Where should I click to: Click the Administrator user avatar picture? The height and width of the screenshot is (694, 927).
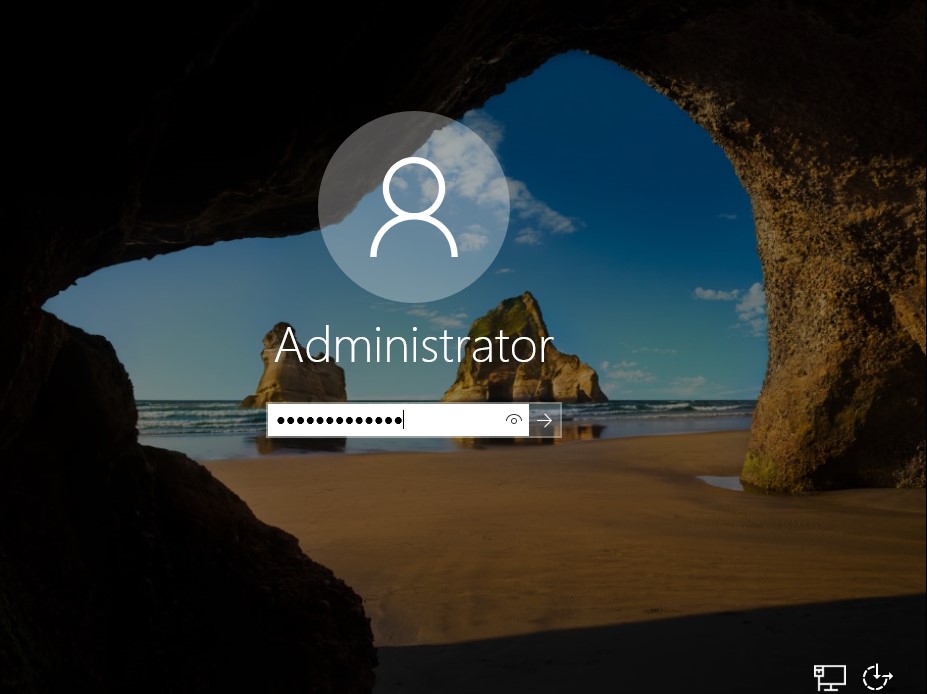pyautogui.click(x=413, y=207)
